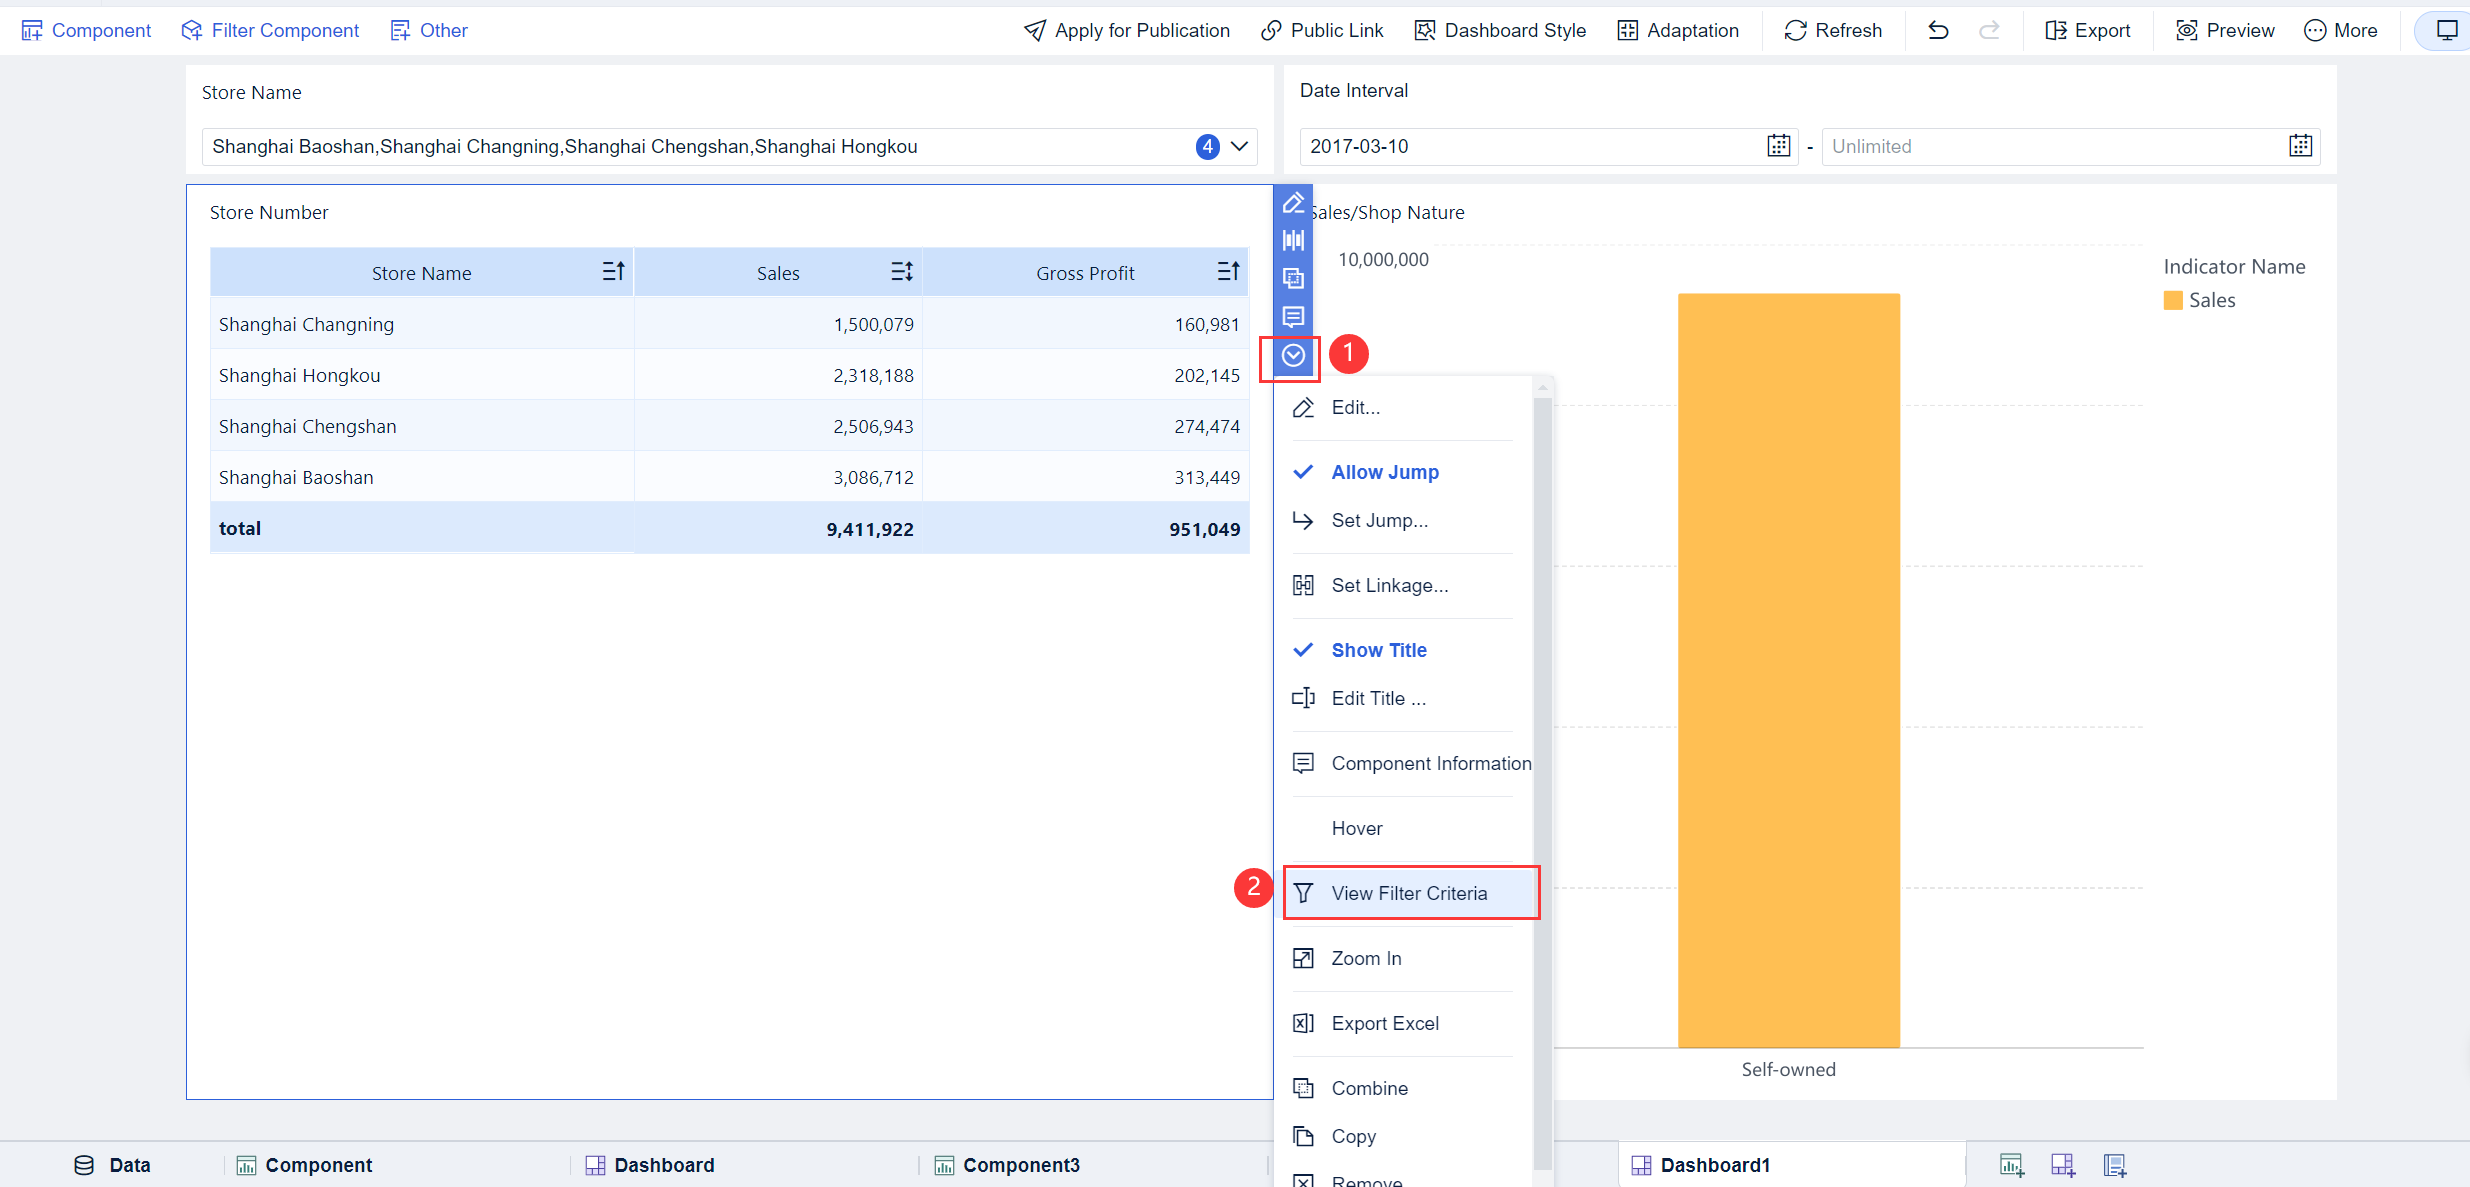Click the Export icon in top toolbar
2470x1187 pixels.
tap(2089, 30)
